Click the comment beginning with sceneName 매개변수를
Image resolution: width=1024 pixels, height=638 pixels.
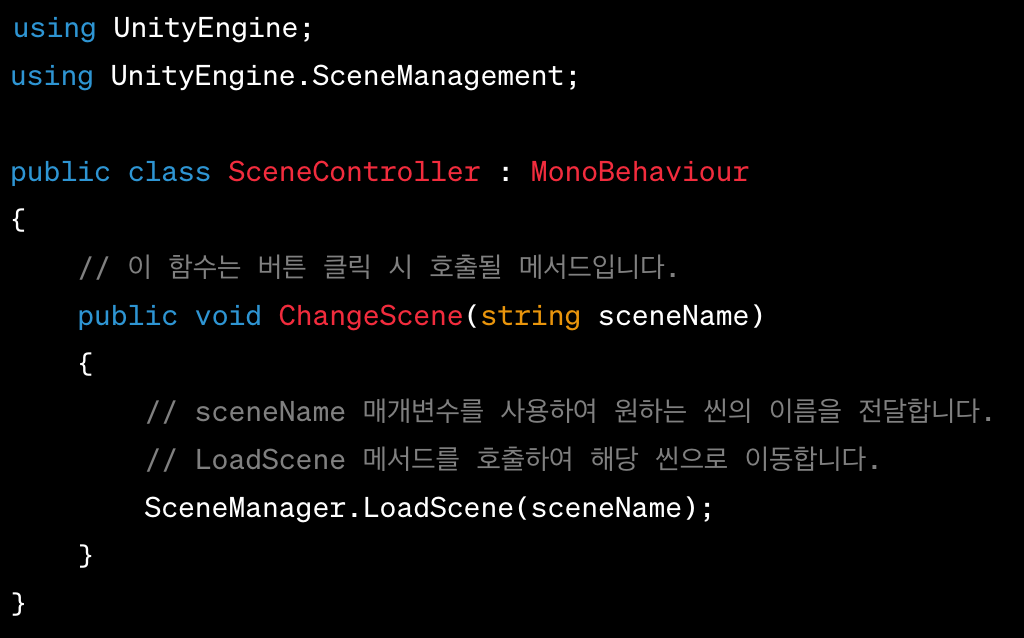coord(569,411)
